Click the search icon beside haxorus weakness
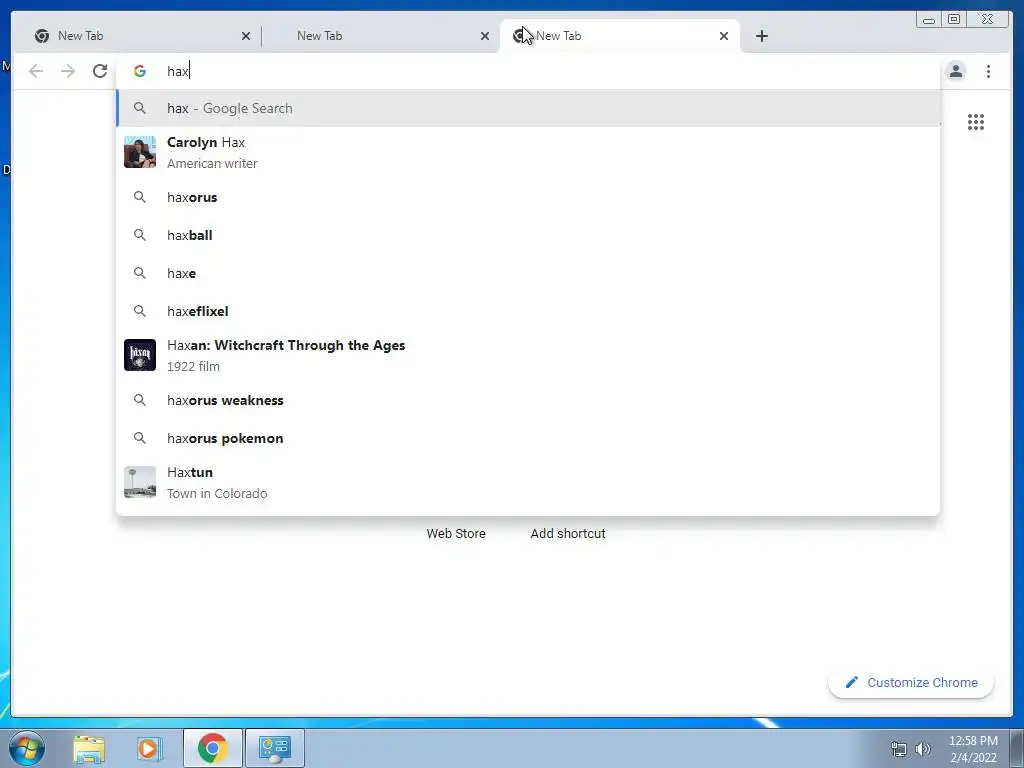 (x=140, y=400)
